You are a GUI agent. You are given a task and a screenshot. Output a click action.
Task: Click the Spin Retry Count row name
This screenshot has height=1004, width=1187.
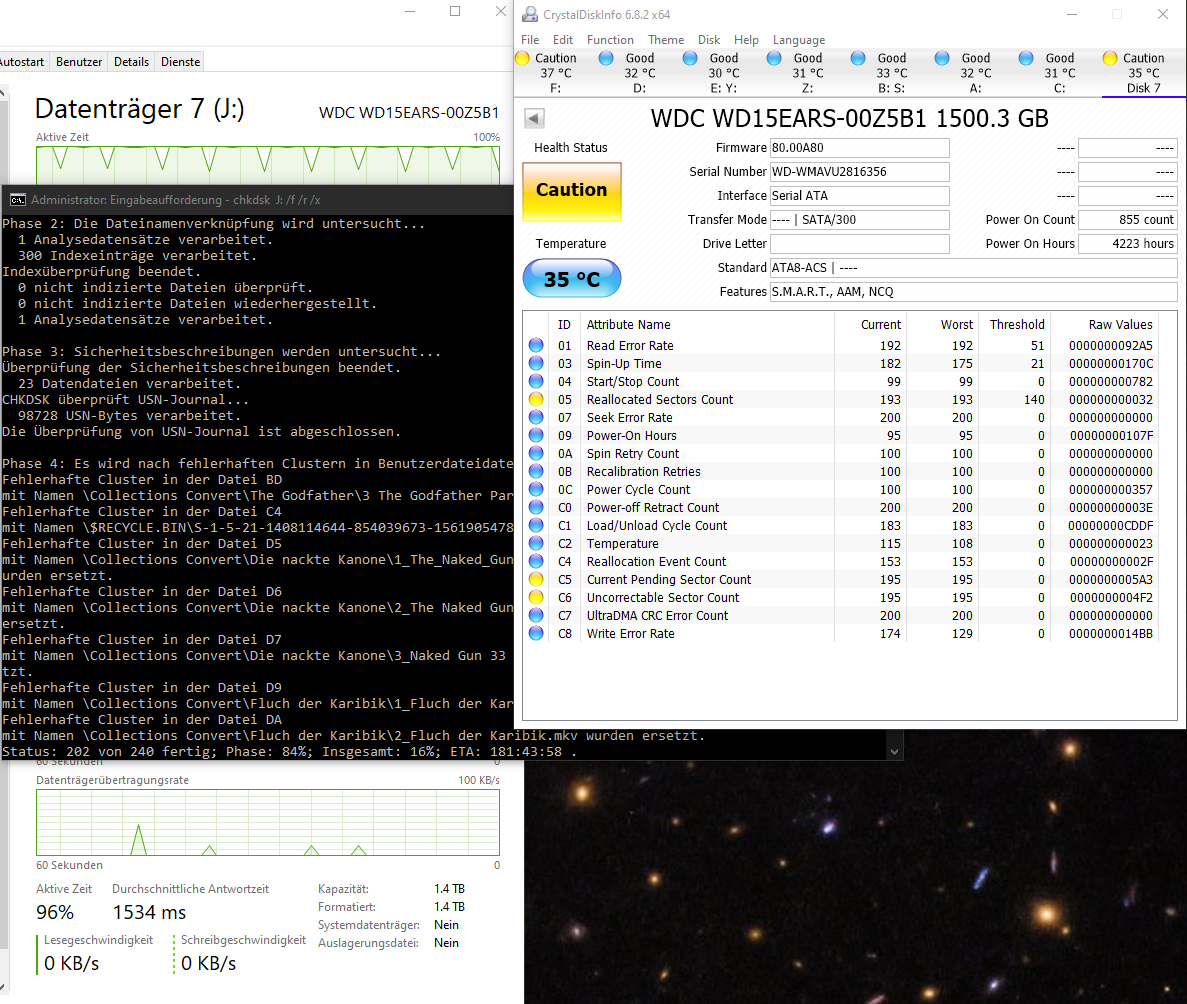tap(633, 454)
